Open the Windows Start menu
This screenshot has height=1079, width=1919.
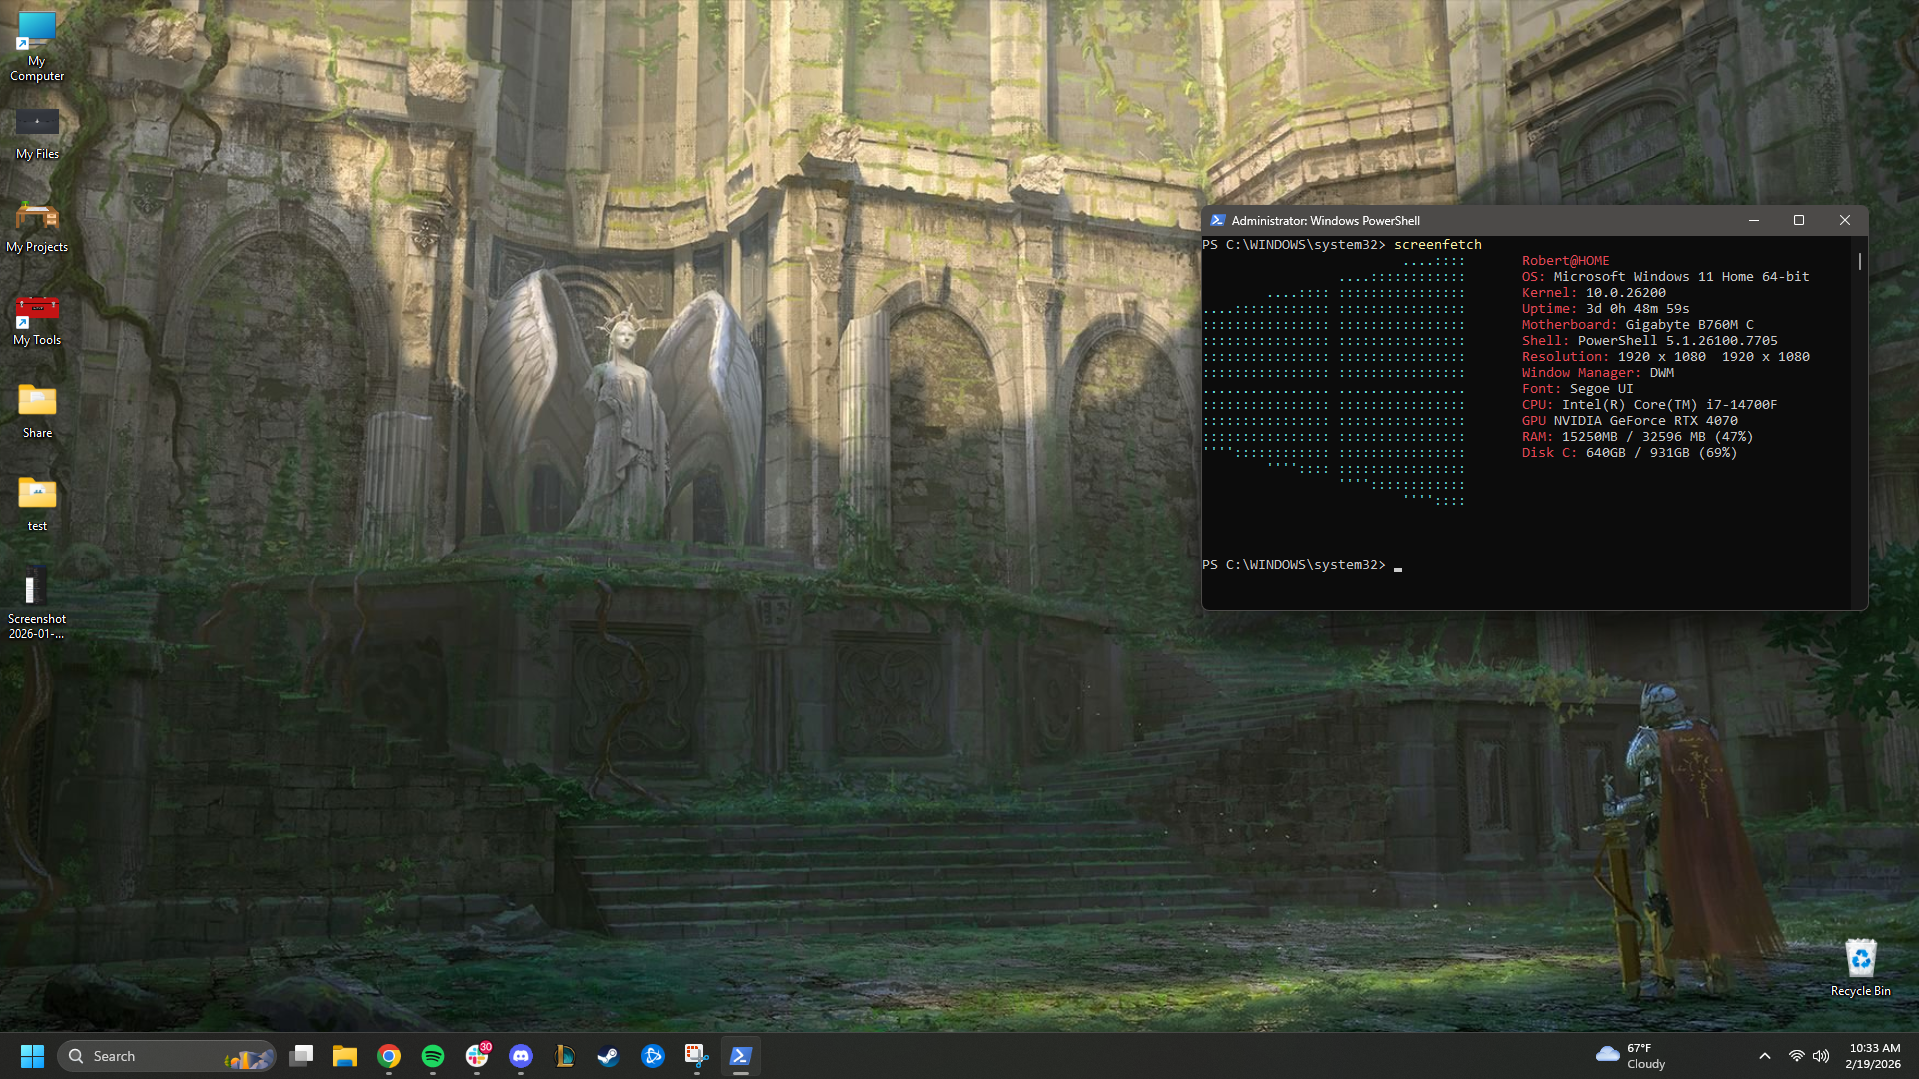pos(32,1056)
